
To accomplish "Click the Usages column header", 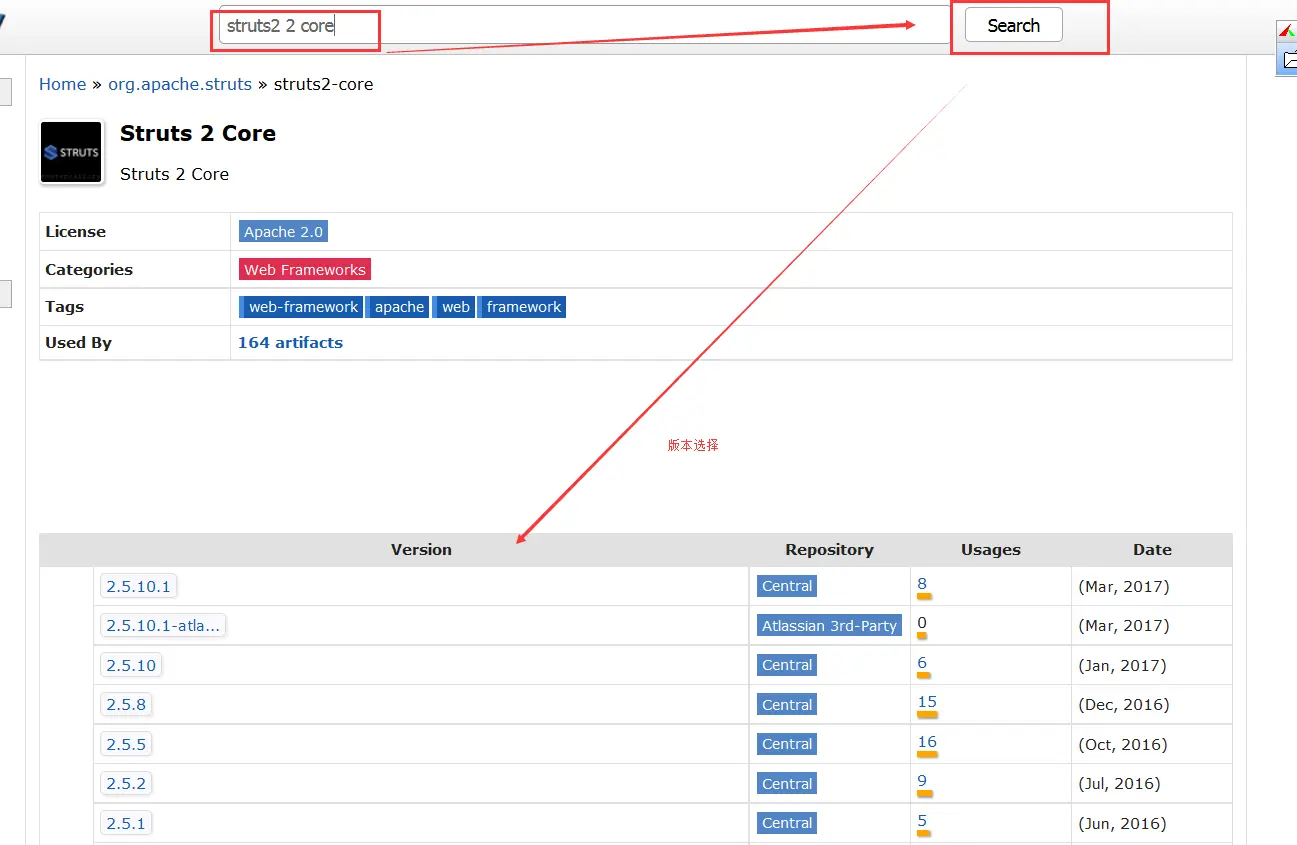I will pyautogui.click(x=991, y=549).
